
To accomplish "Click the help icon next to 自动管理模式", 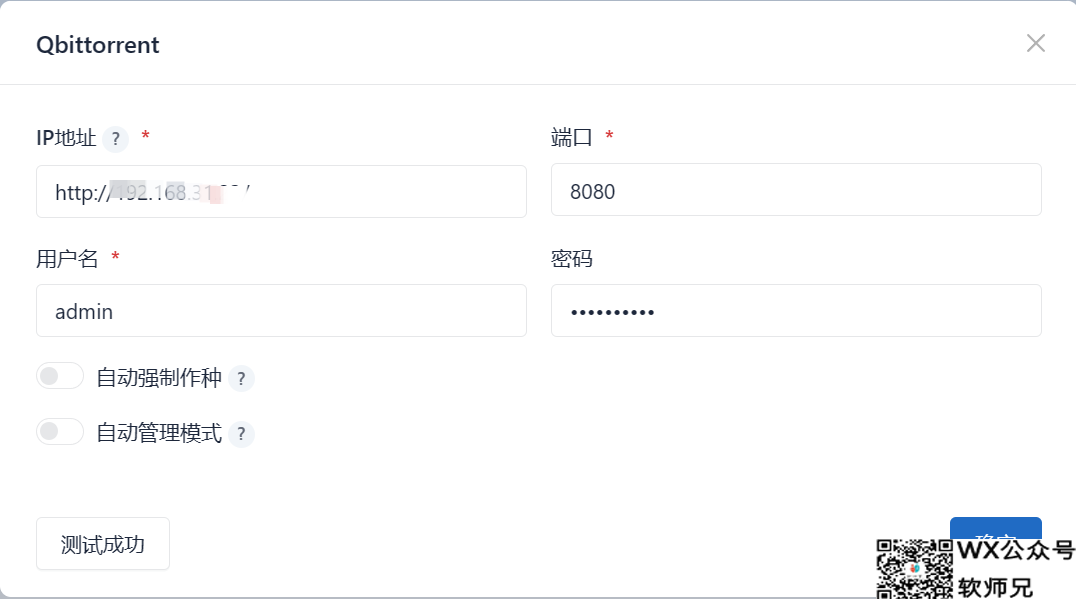I will coord(241,434).
